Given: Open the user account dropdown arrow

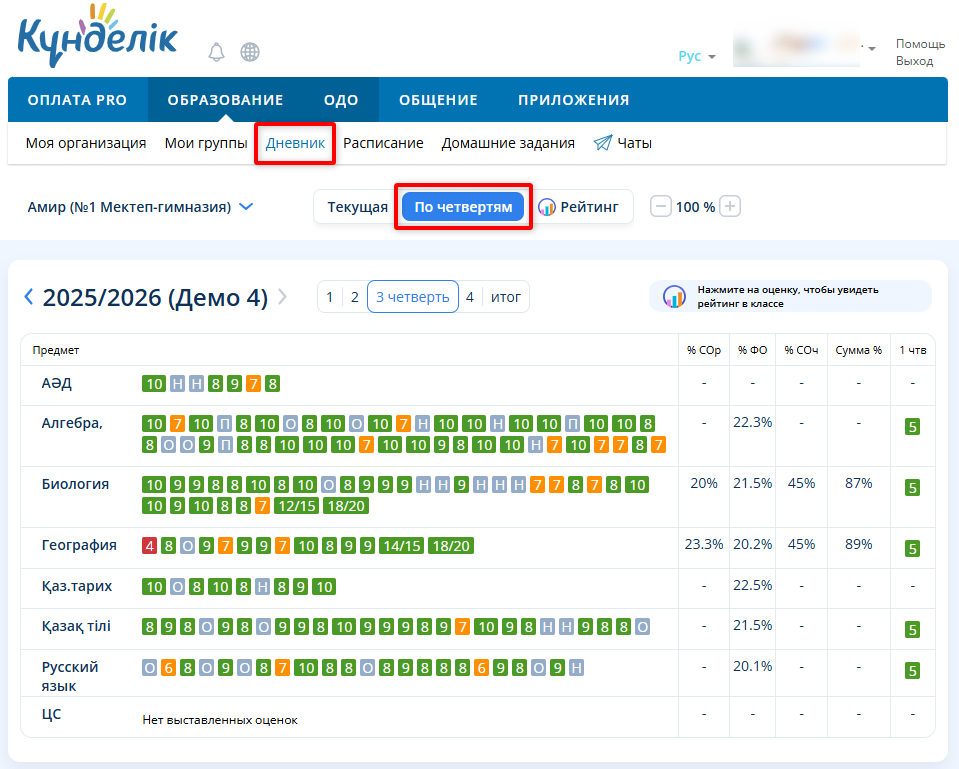Looking at the screenshot, I should (x=872, y=48).
